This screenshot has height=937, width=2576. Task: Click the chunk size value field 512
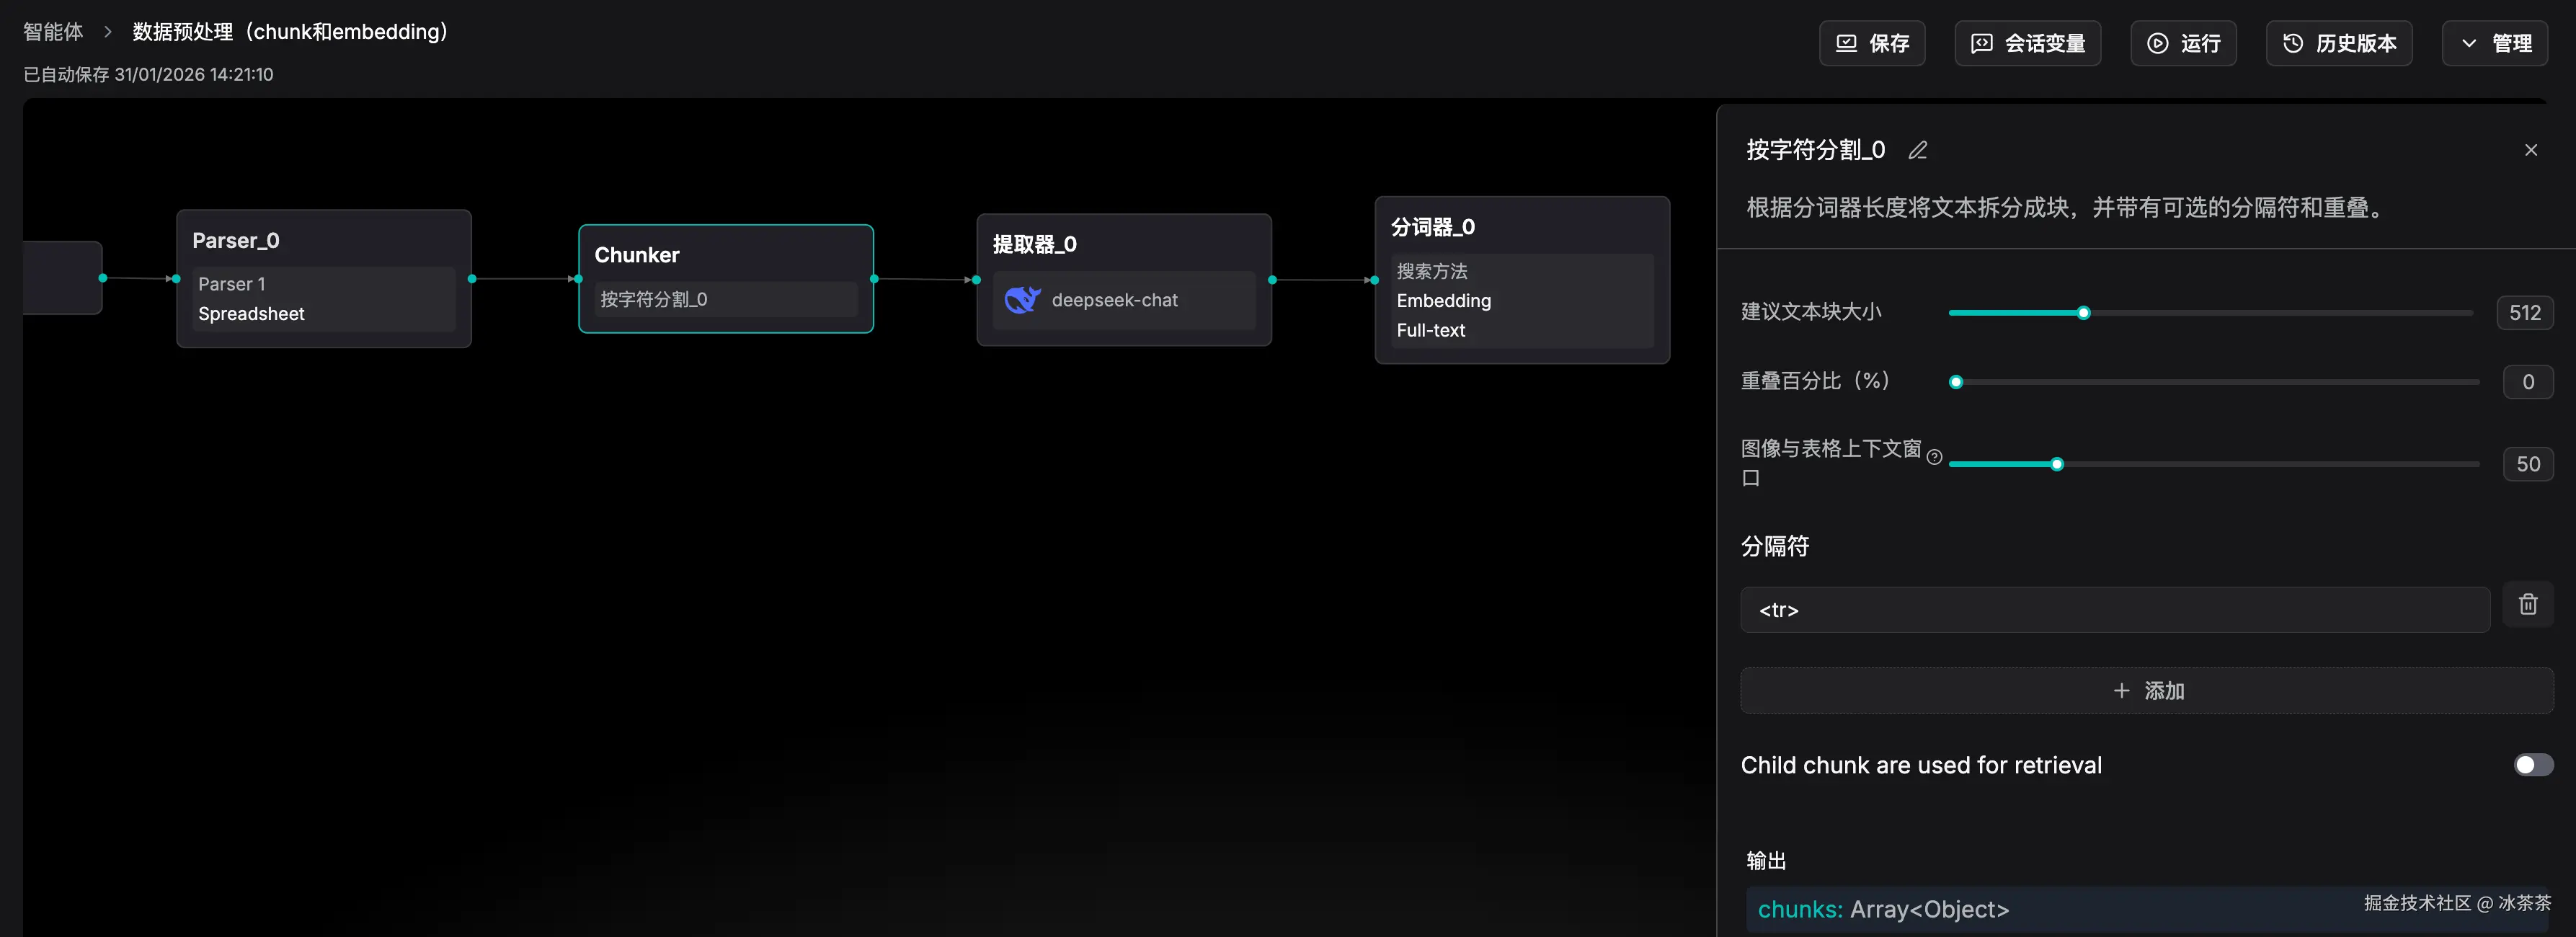click(x=2523, y=313)
